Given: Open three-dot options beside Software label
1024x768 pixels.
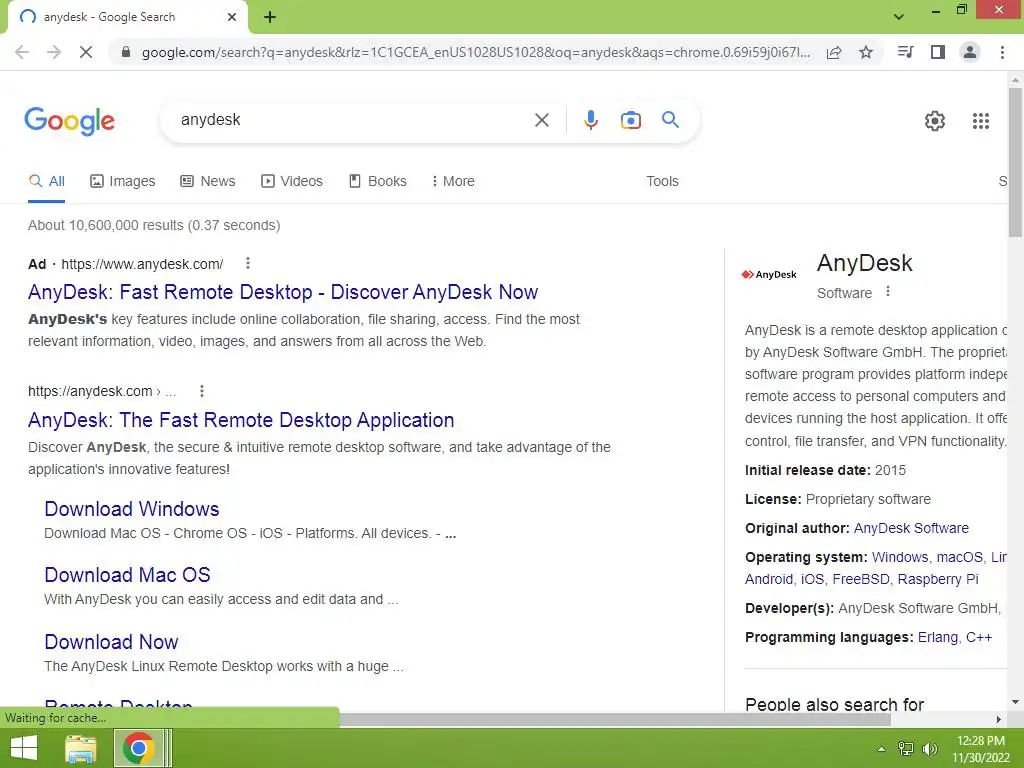Looking at the screenshot, I should point(888,292).
